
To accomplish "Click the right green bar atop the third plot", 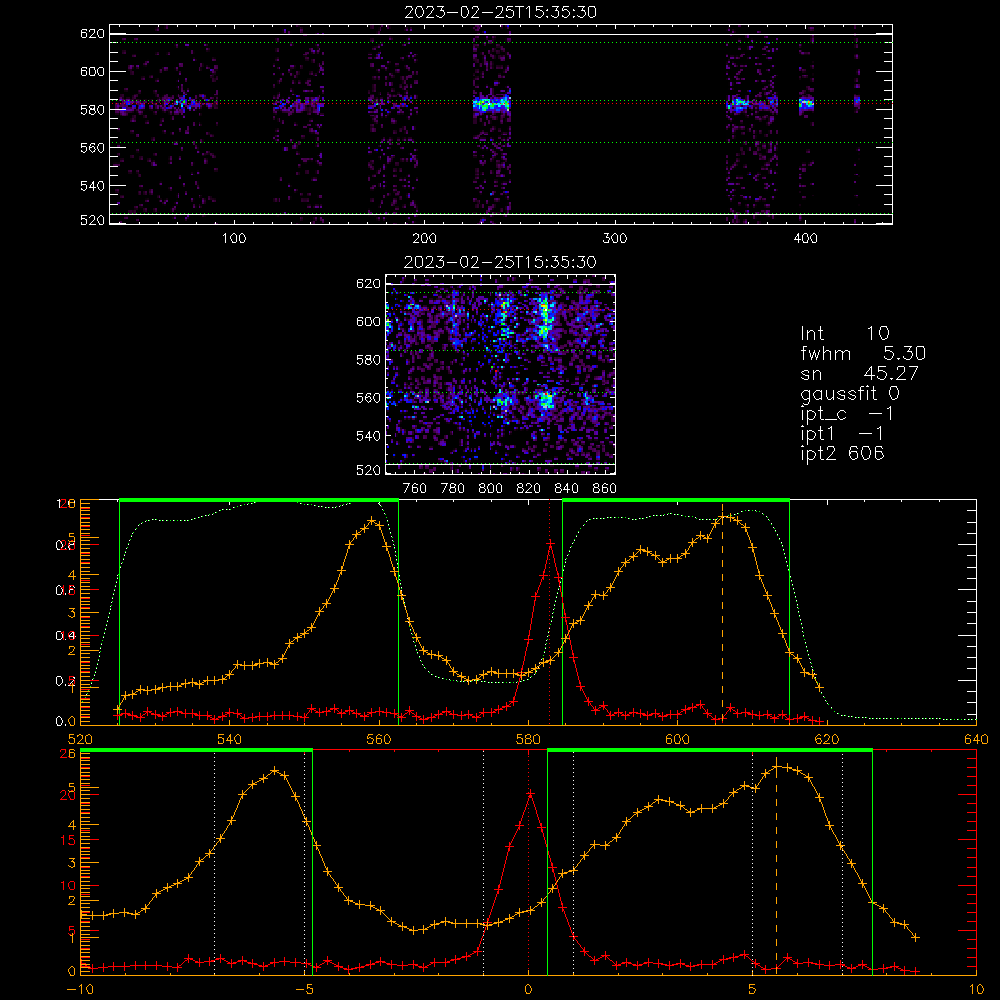I will (x=676, y=500).
